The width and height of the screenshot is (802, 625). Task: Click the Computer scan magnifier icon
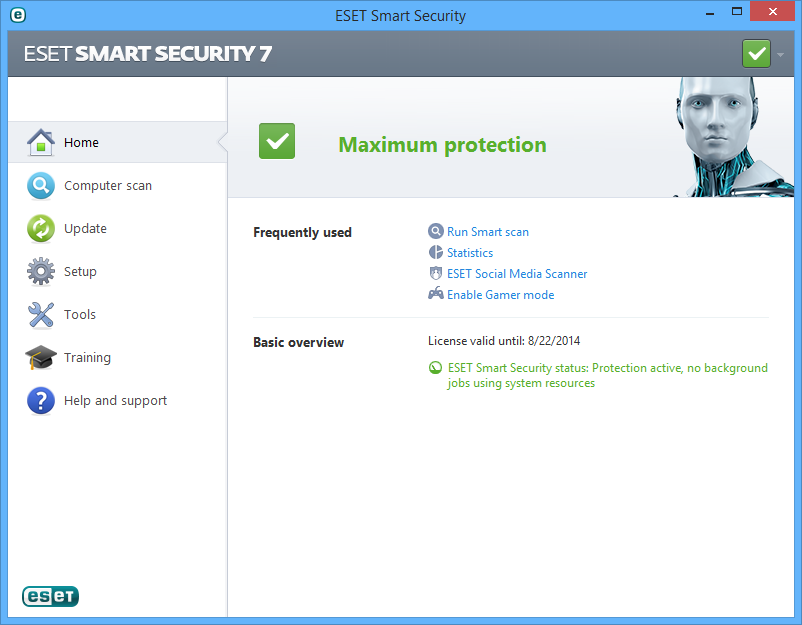pyautogui.click(x=40, y=186)
